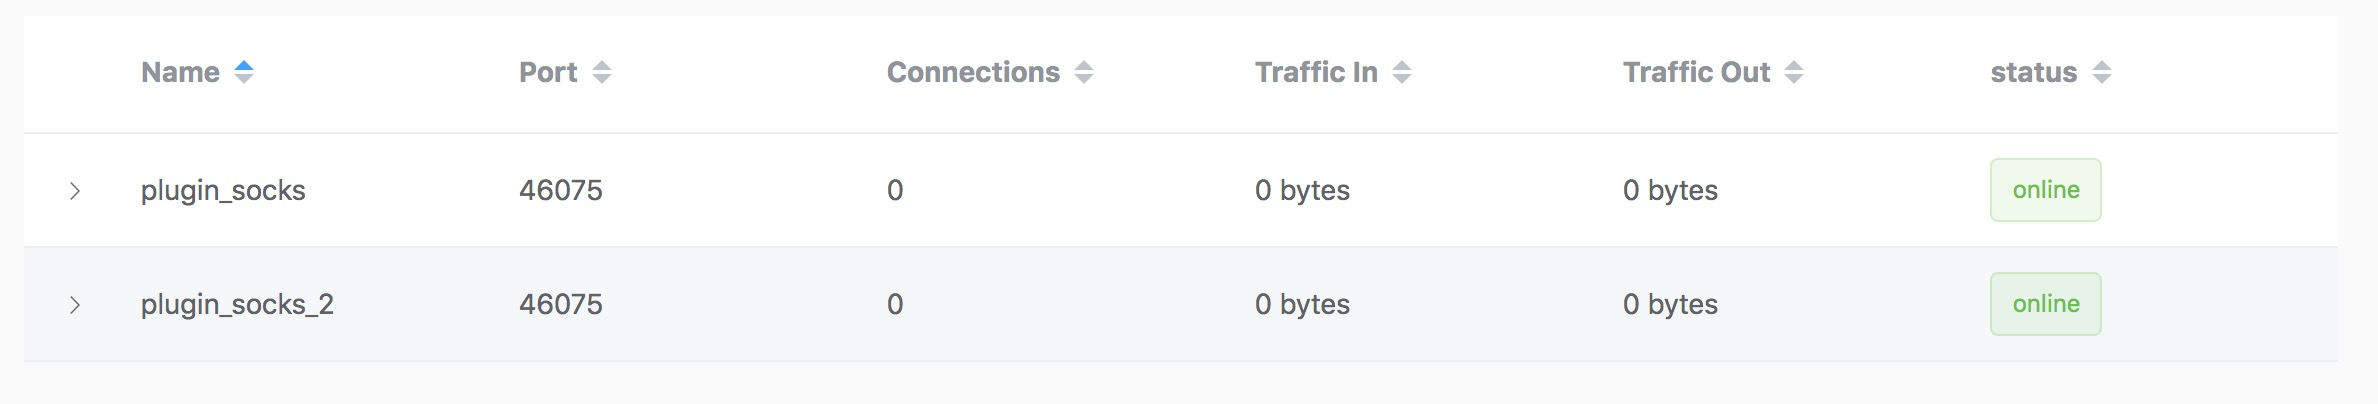Click the Name column sort icon
The width and height of the screenshot is (2378, 404).
[x=244, y=72]
